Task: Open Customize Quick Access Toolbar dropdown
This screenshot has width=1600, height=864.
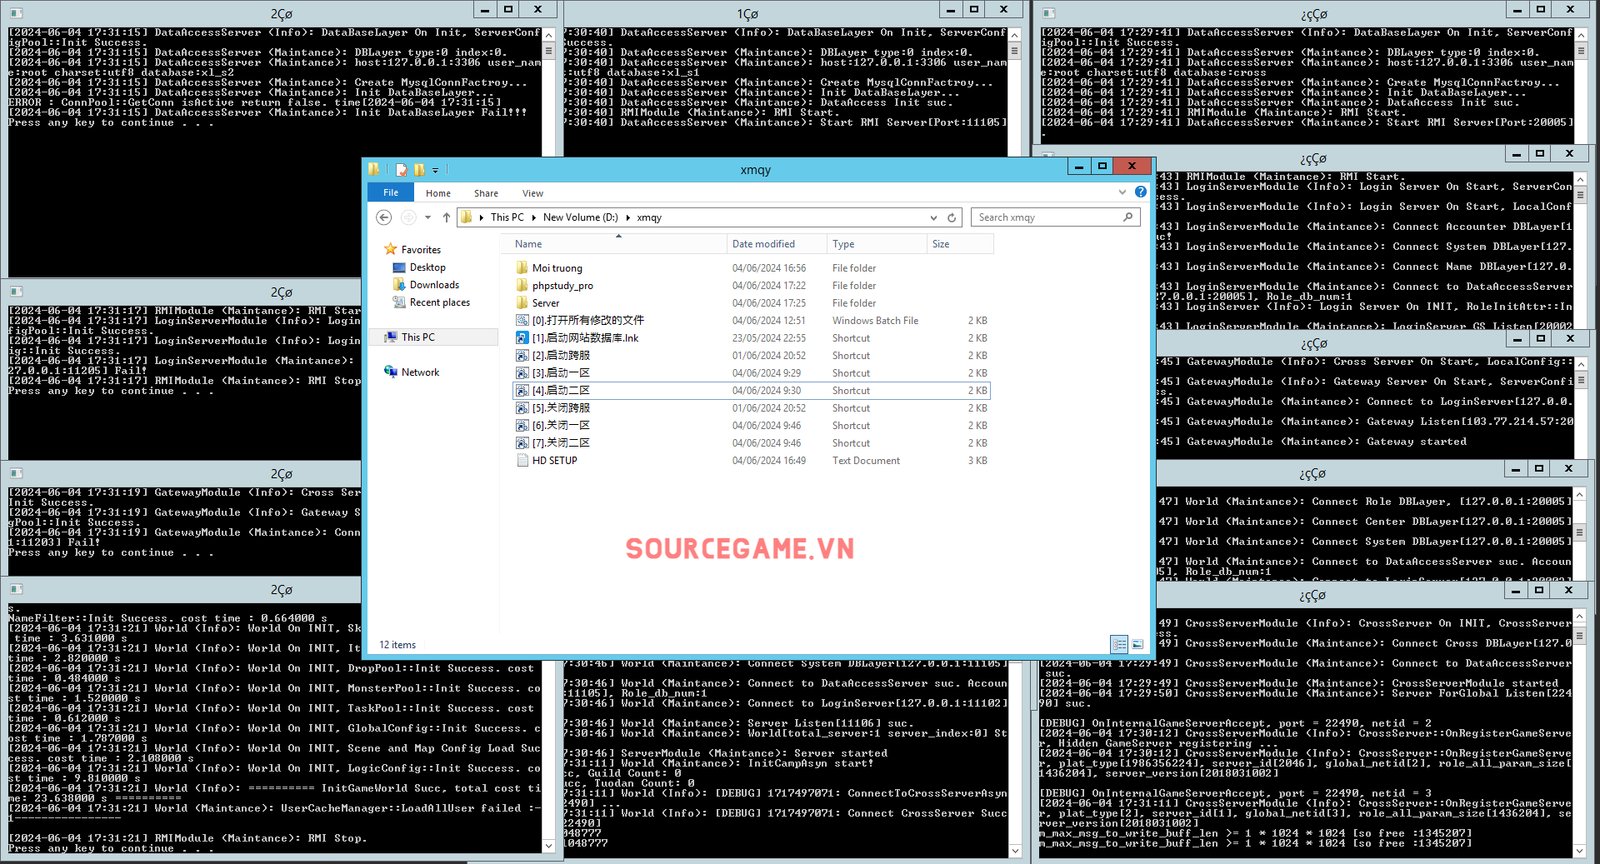Action: [435, 171]
